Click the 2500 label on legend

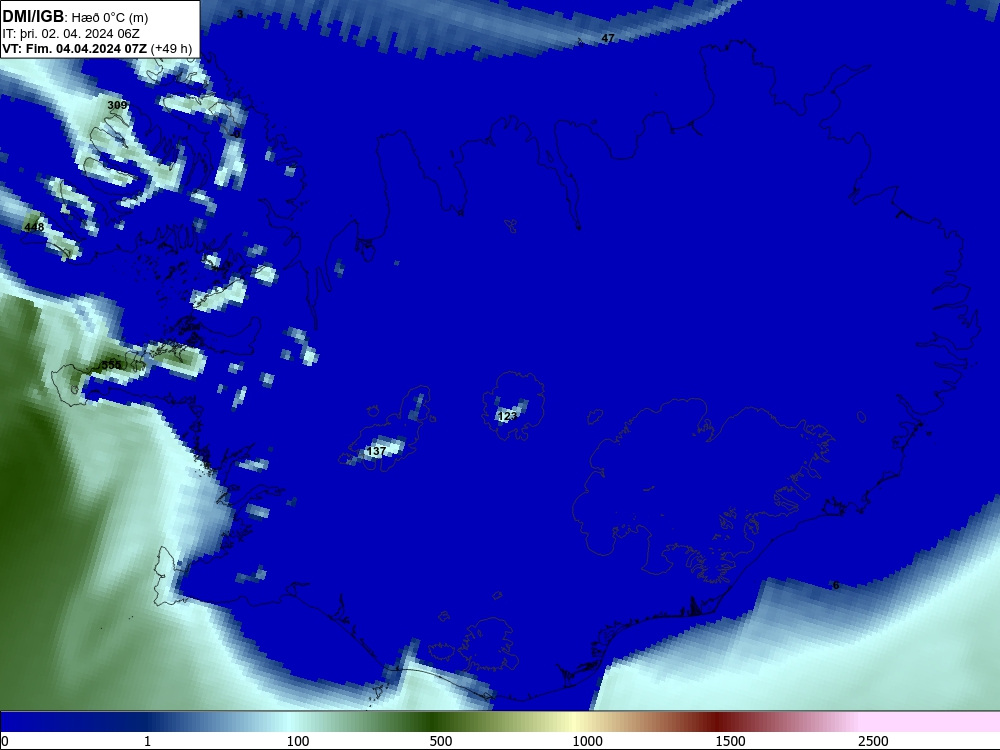[873, 741]
